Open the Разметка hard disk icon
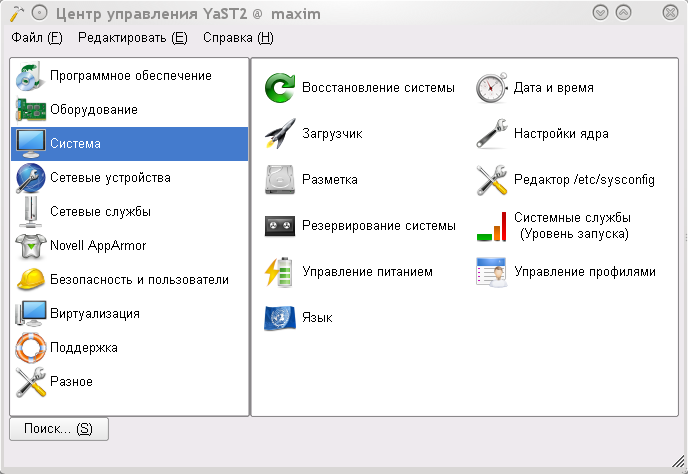688x474 pixels. click(280, 180)
